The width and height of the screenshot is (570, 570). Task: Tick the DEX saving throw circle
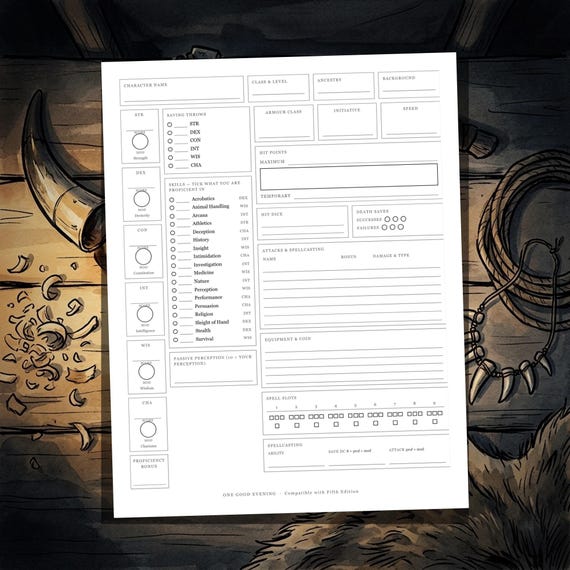(170, 133)
